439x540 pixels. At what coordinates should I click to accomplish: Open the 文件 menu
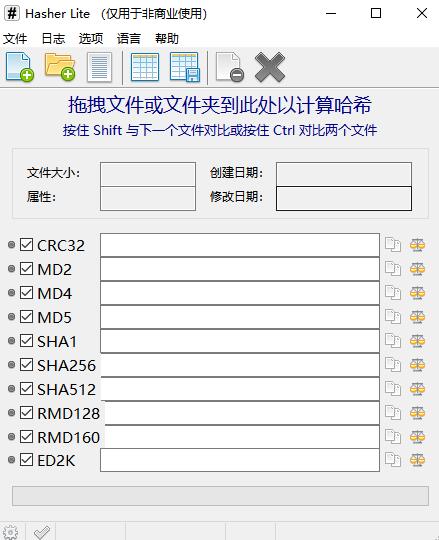tap(15, 39)
